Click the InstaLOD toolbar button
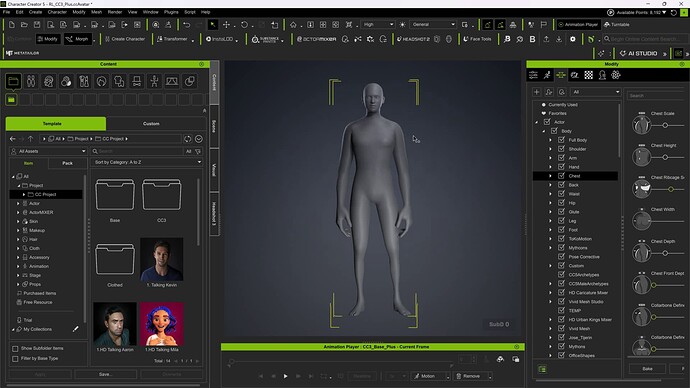690x388 pixels. [220, 39]
